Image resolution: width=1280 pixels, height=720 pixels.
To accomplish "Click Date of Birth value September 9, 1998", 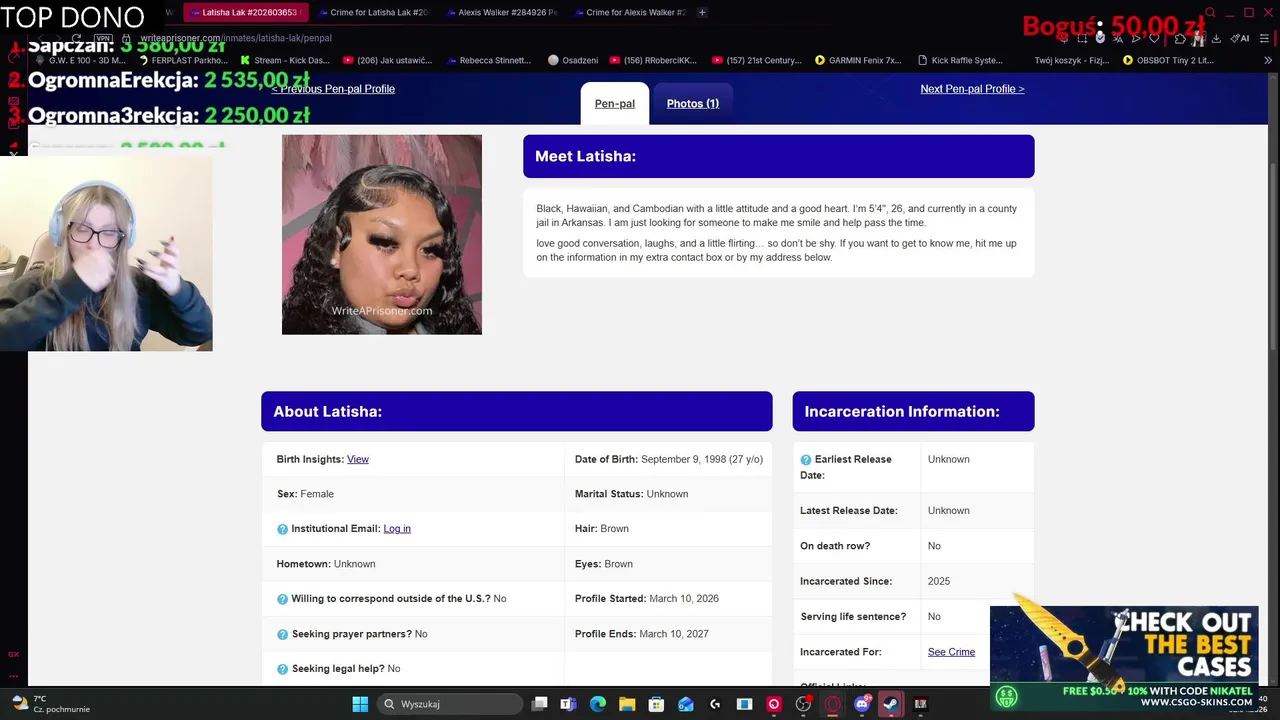I will 702,460.
